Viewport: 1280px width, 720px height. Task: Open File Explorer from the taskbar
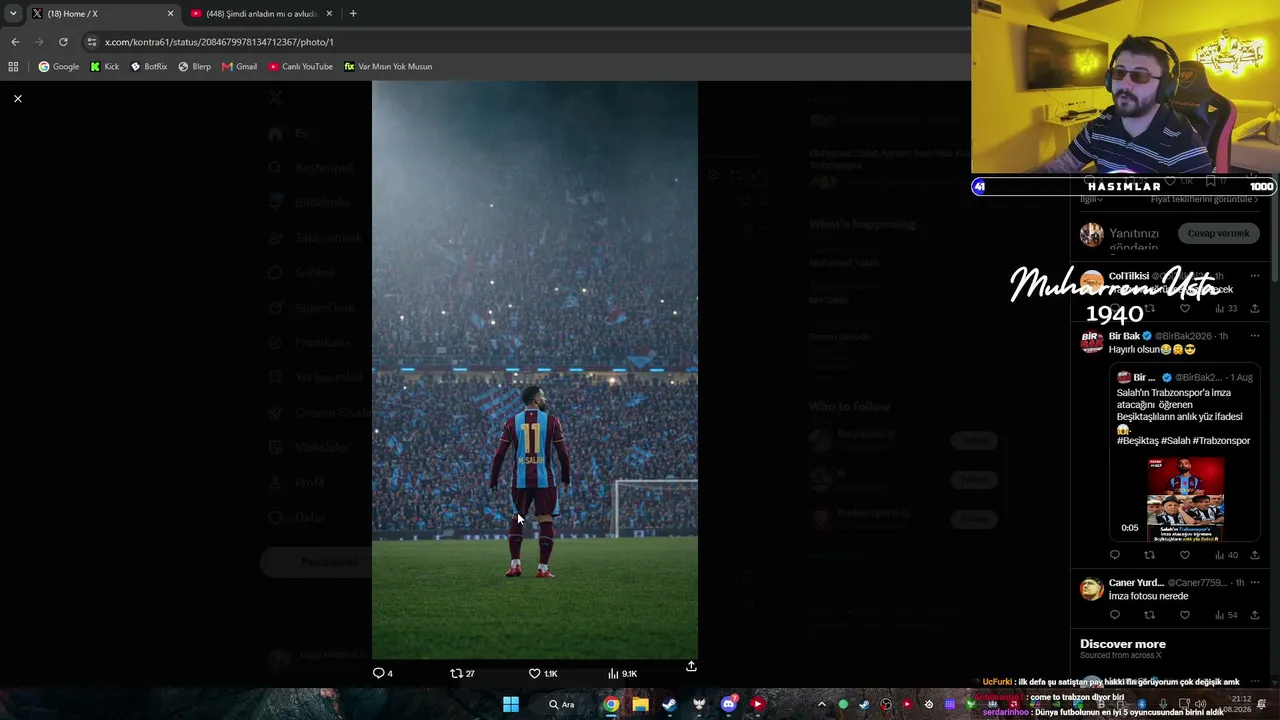tap(640, 704)
